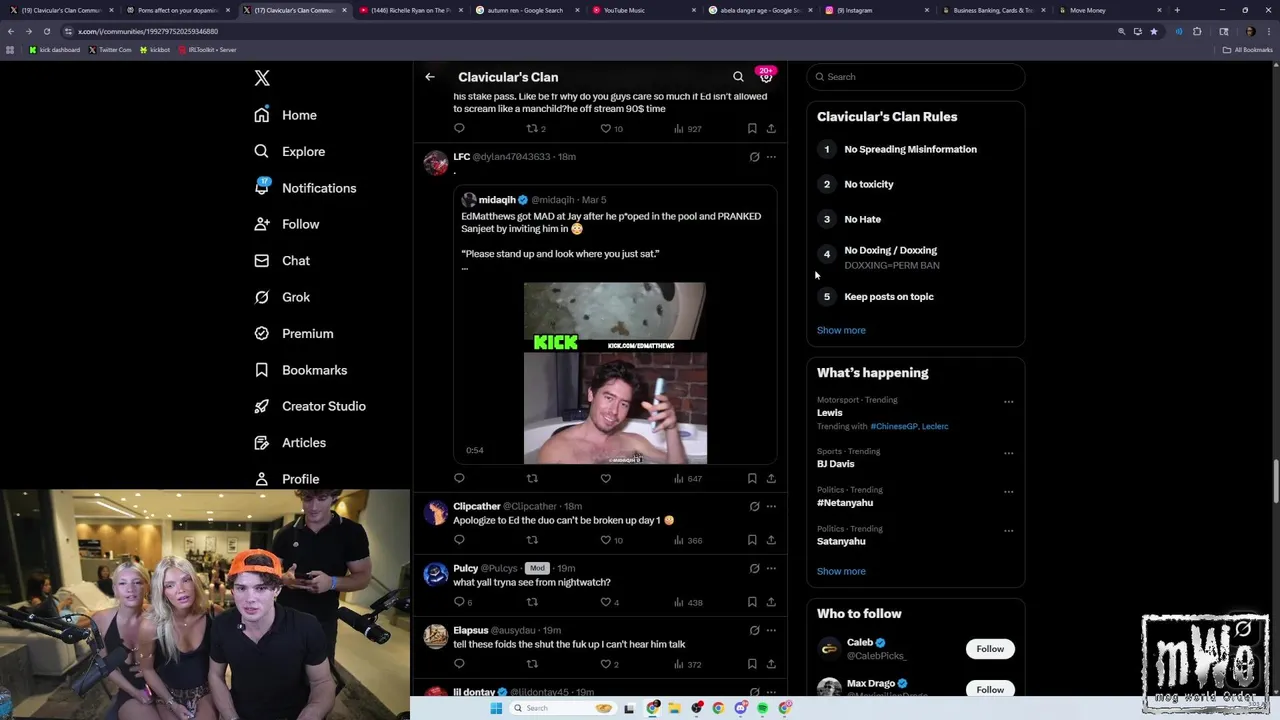The image size is (1280, 720).
Task: Open the Home page in X sidebar
Action: pyautogui.click(x=285, y=115)
